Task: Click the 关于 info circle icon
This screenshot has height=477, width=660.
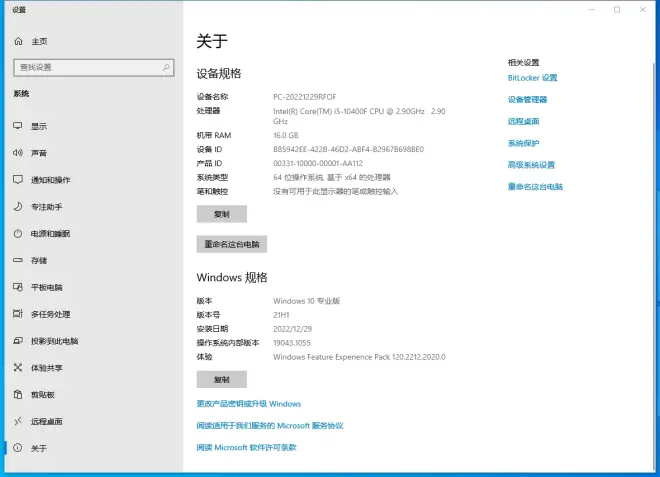Action: [18, 448]
